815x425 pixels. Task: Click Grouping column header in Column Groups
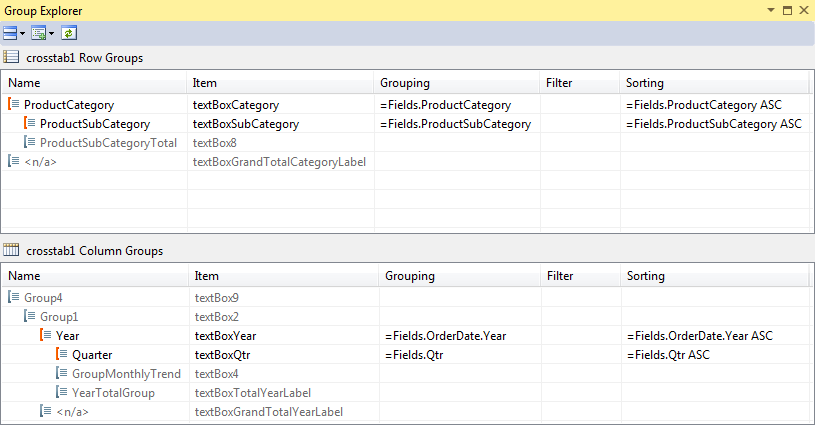(x=460, y=276)
